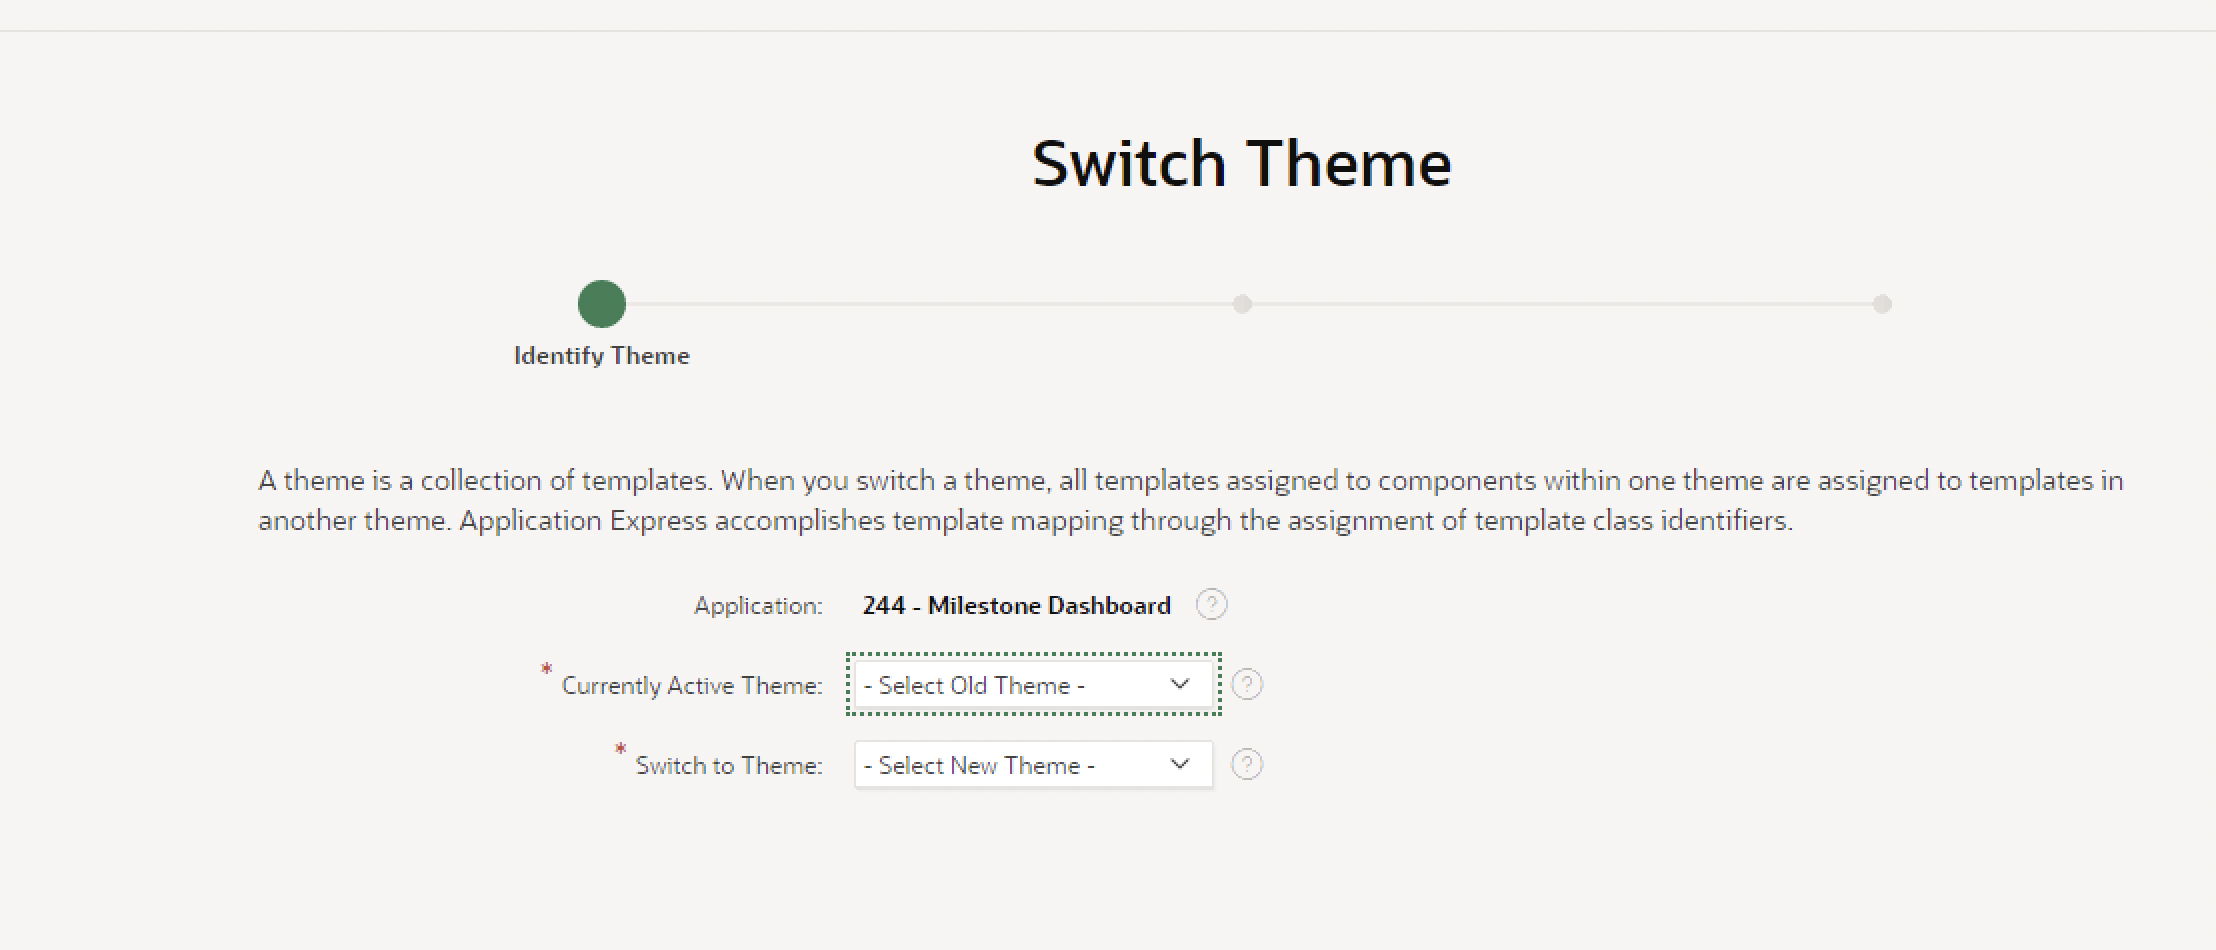Viewport: 2216px width, 950px height.
Task: Click the middle wizard progress dot
Action: pyautogui.click(x=1242, y=304)
